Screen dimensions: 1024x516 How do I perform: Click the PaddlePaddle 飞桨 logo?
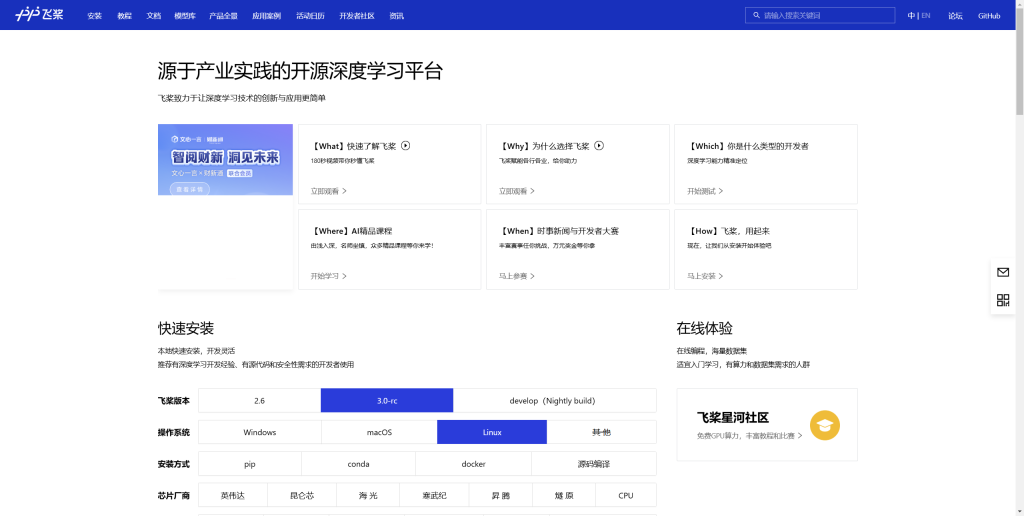39,14
